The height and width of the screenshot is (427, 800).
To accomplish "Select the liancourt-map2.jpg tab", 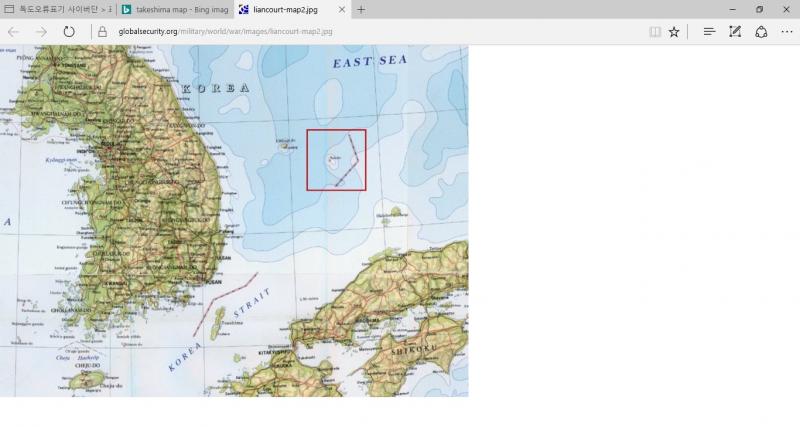I will [x=285, y=10].
